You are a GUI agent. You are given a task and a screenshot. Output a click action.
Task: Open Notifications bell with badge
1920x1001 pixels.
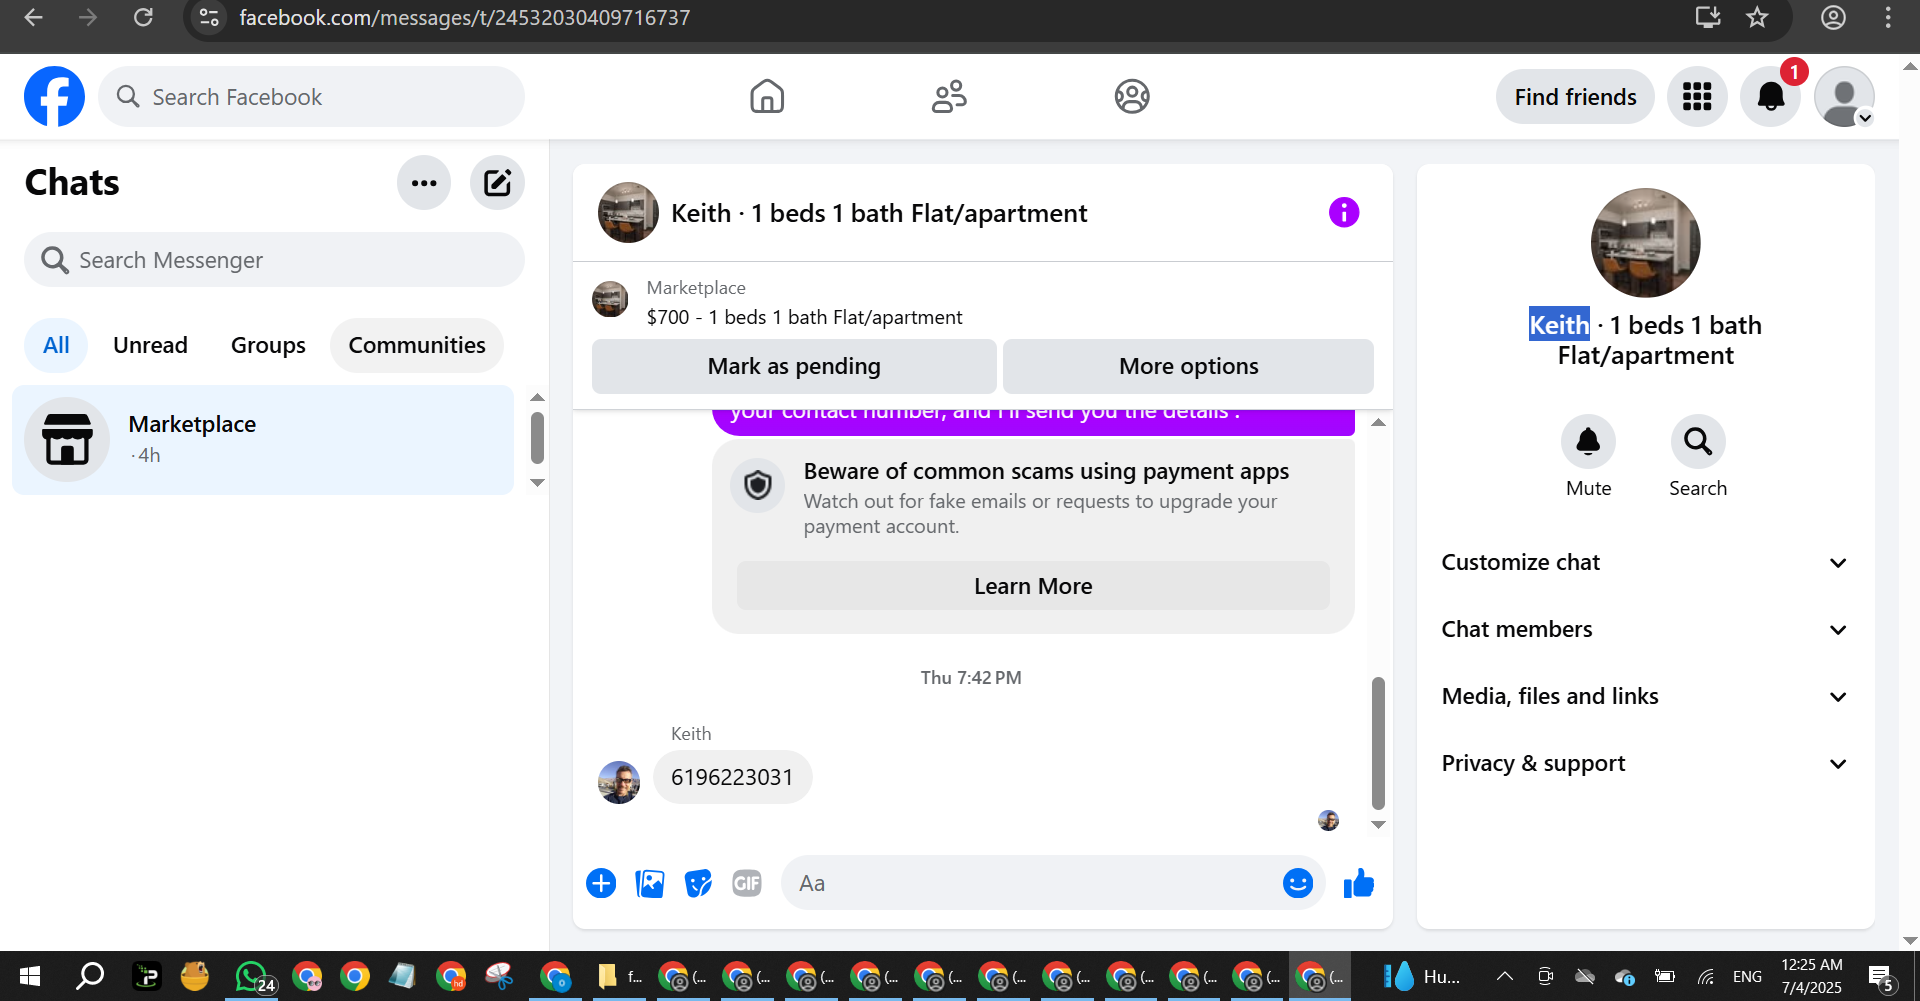[1771, 97]
